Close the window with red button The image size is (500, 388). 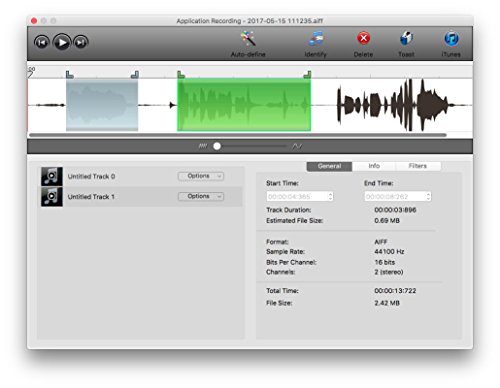[34, 21]
